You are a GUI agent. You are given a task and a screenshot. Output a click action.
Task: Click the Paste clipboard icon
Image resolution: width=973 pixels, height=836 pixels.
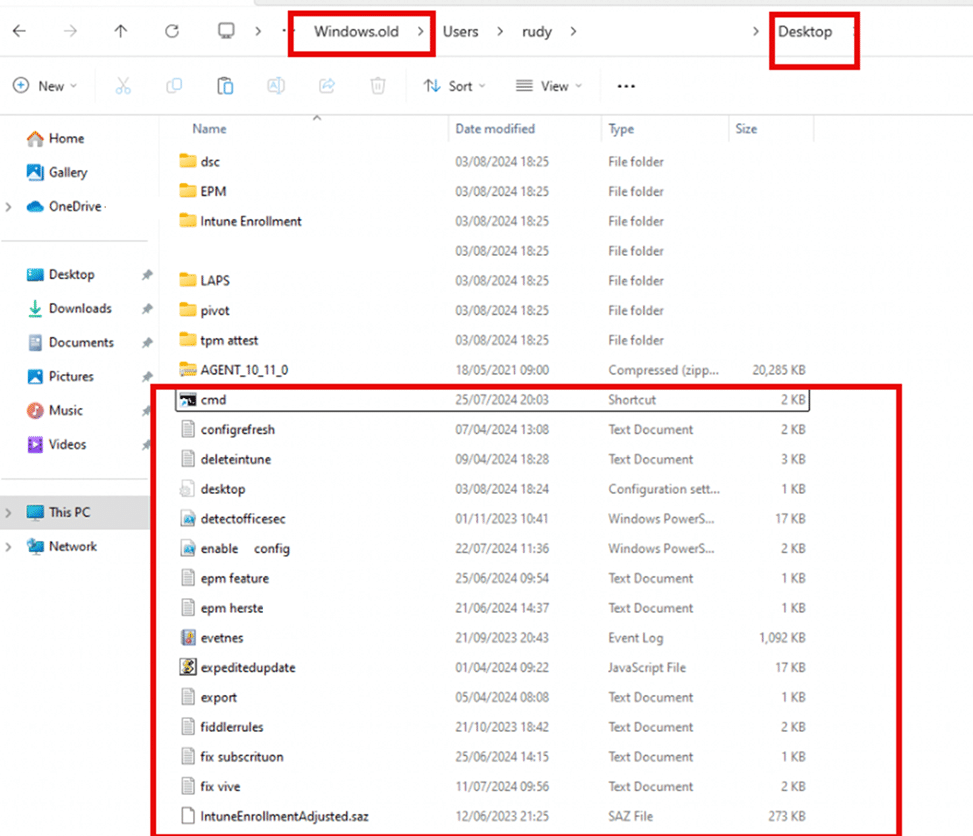[x=225, y=86]
